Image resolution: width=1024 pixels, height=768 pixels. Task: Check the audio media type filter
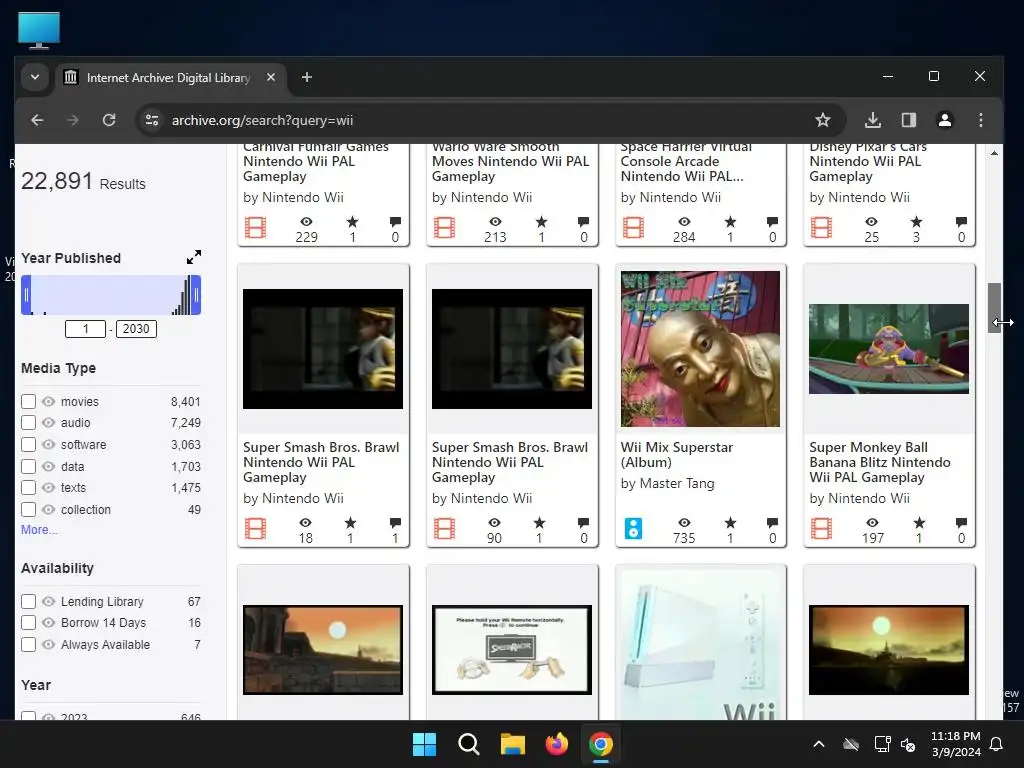coord(28,423)
